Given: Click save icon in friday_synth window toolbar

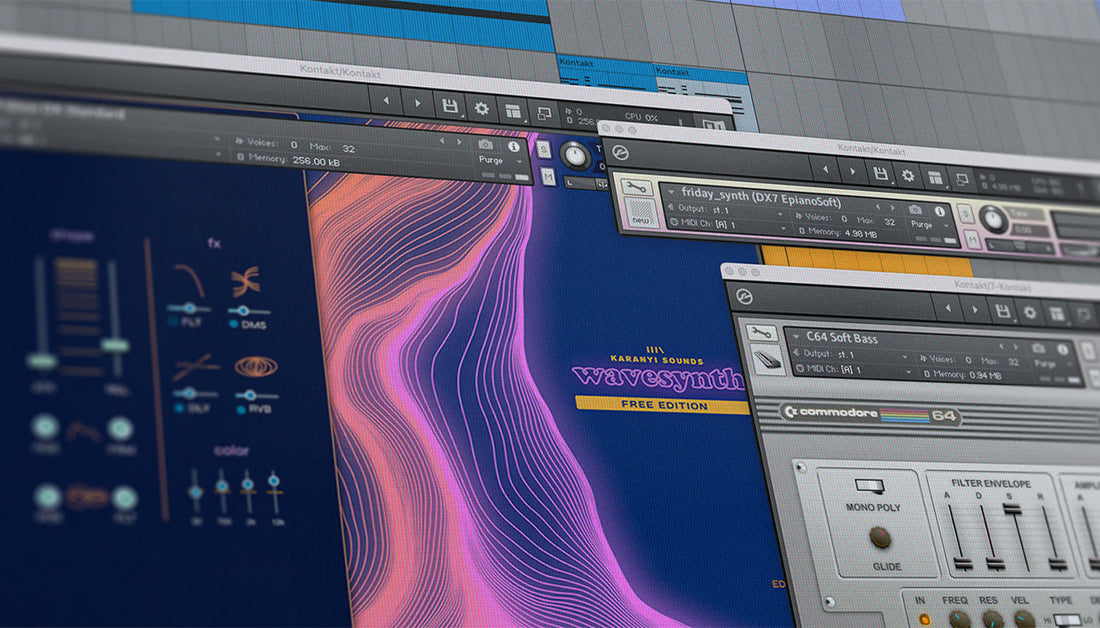Looking at the screenshot, I should point(880,174).
